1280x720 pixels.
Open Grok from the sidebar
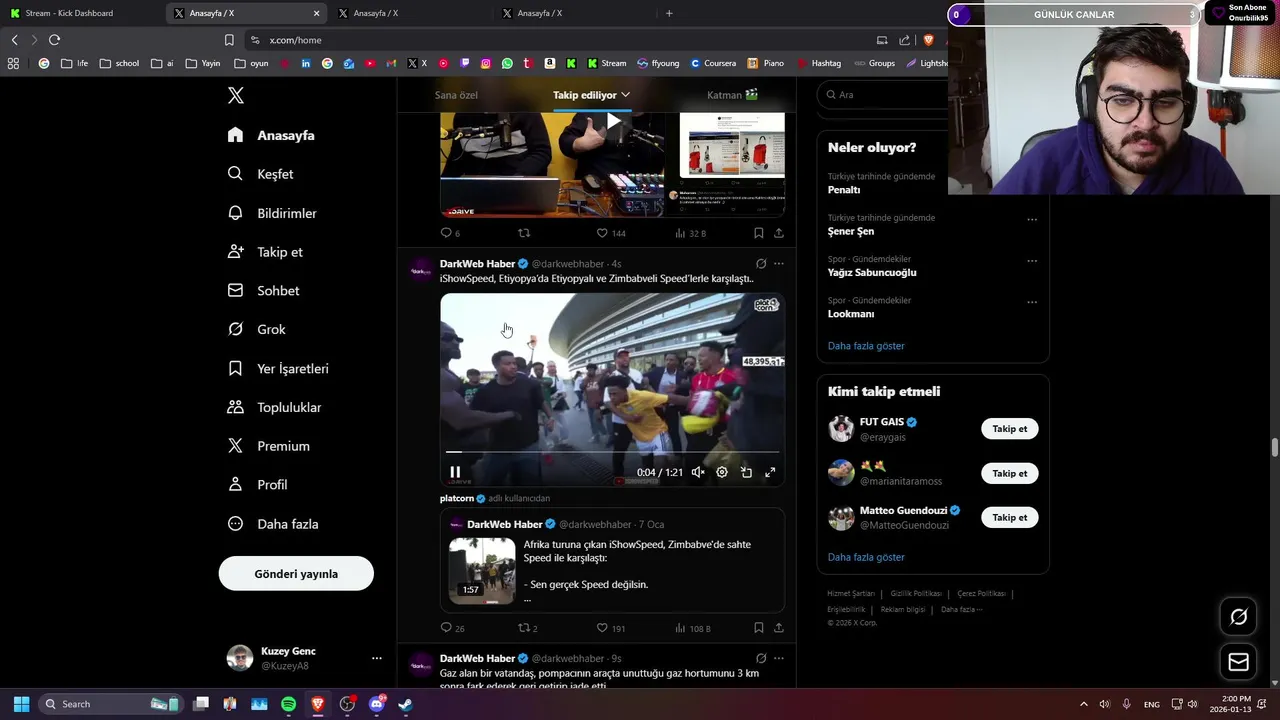tap(257, 329)
